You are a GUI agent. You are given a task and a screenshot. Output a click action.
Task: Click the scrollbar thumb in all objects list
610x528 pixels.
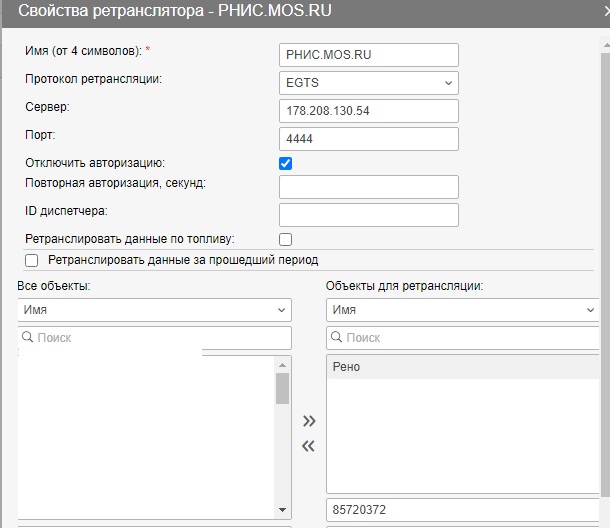point(282,388)
